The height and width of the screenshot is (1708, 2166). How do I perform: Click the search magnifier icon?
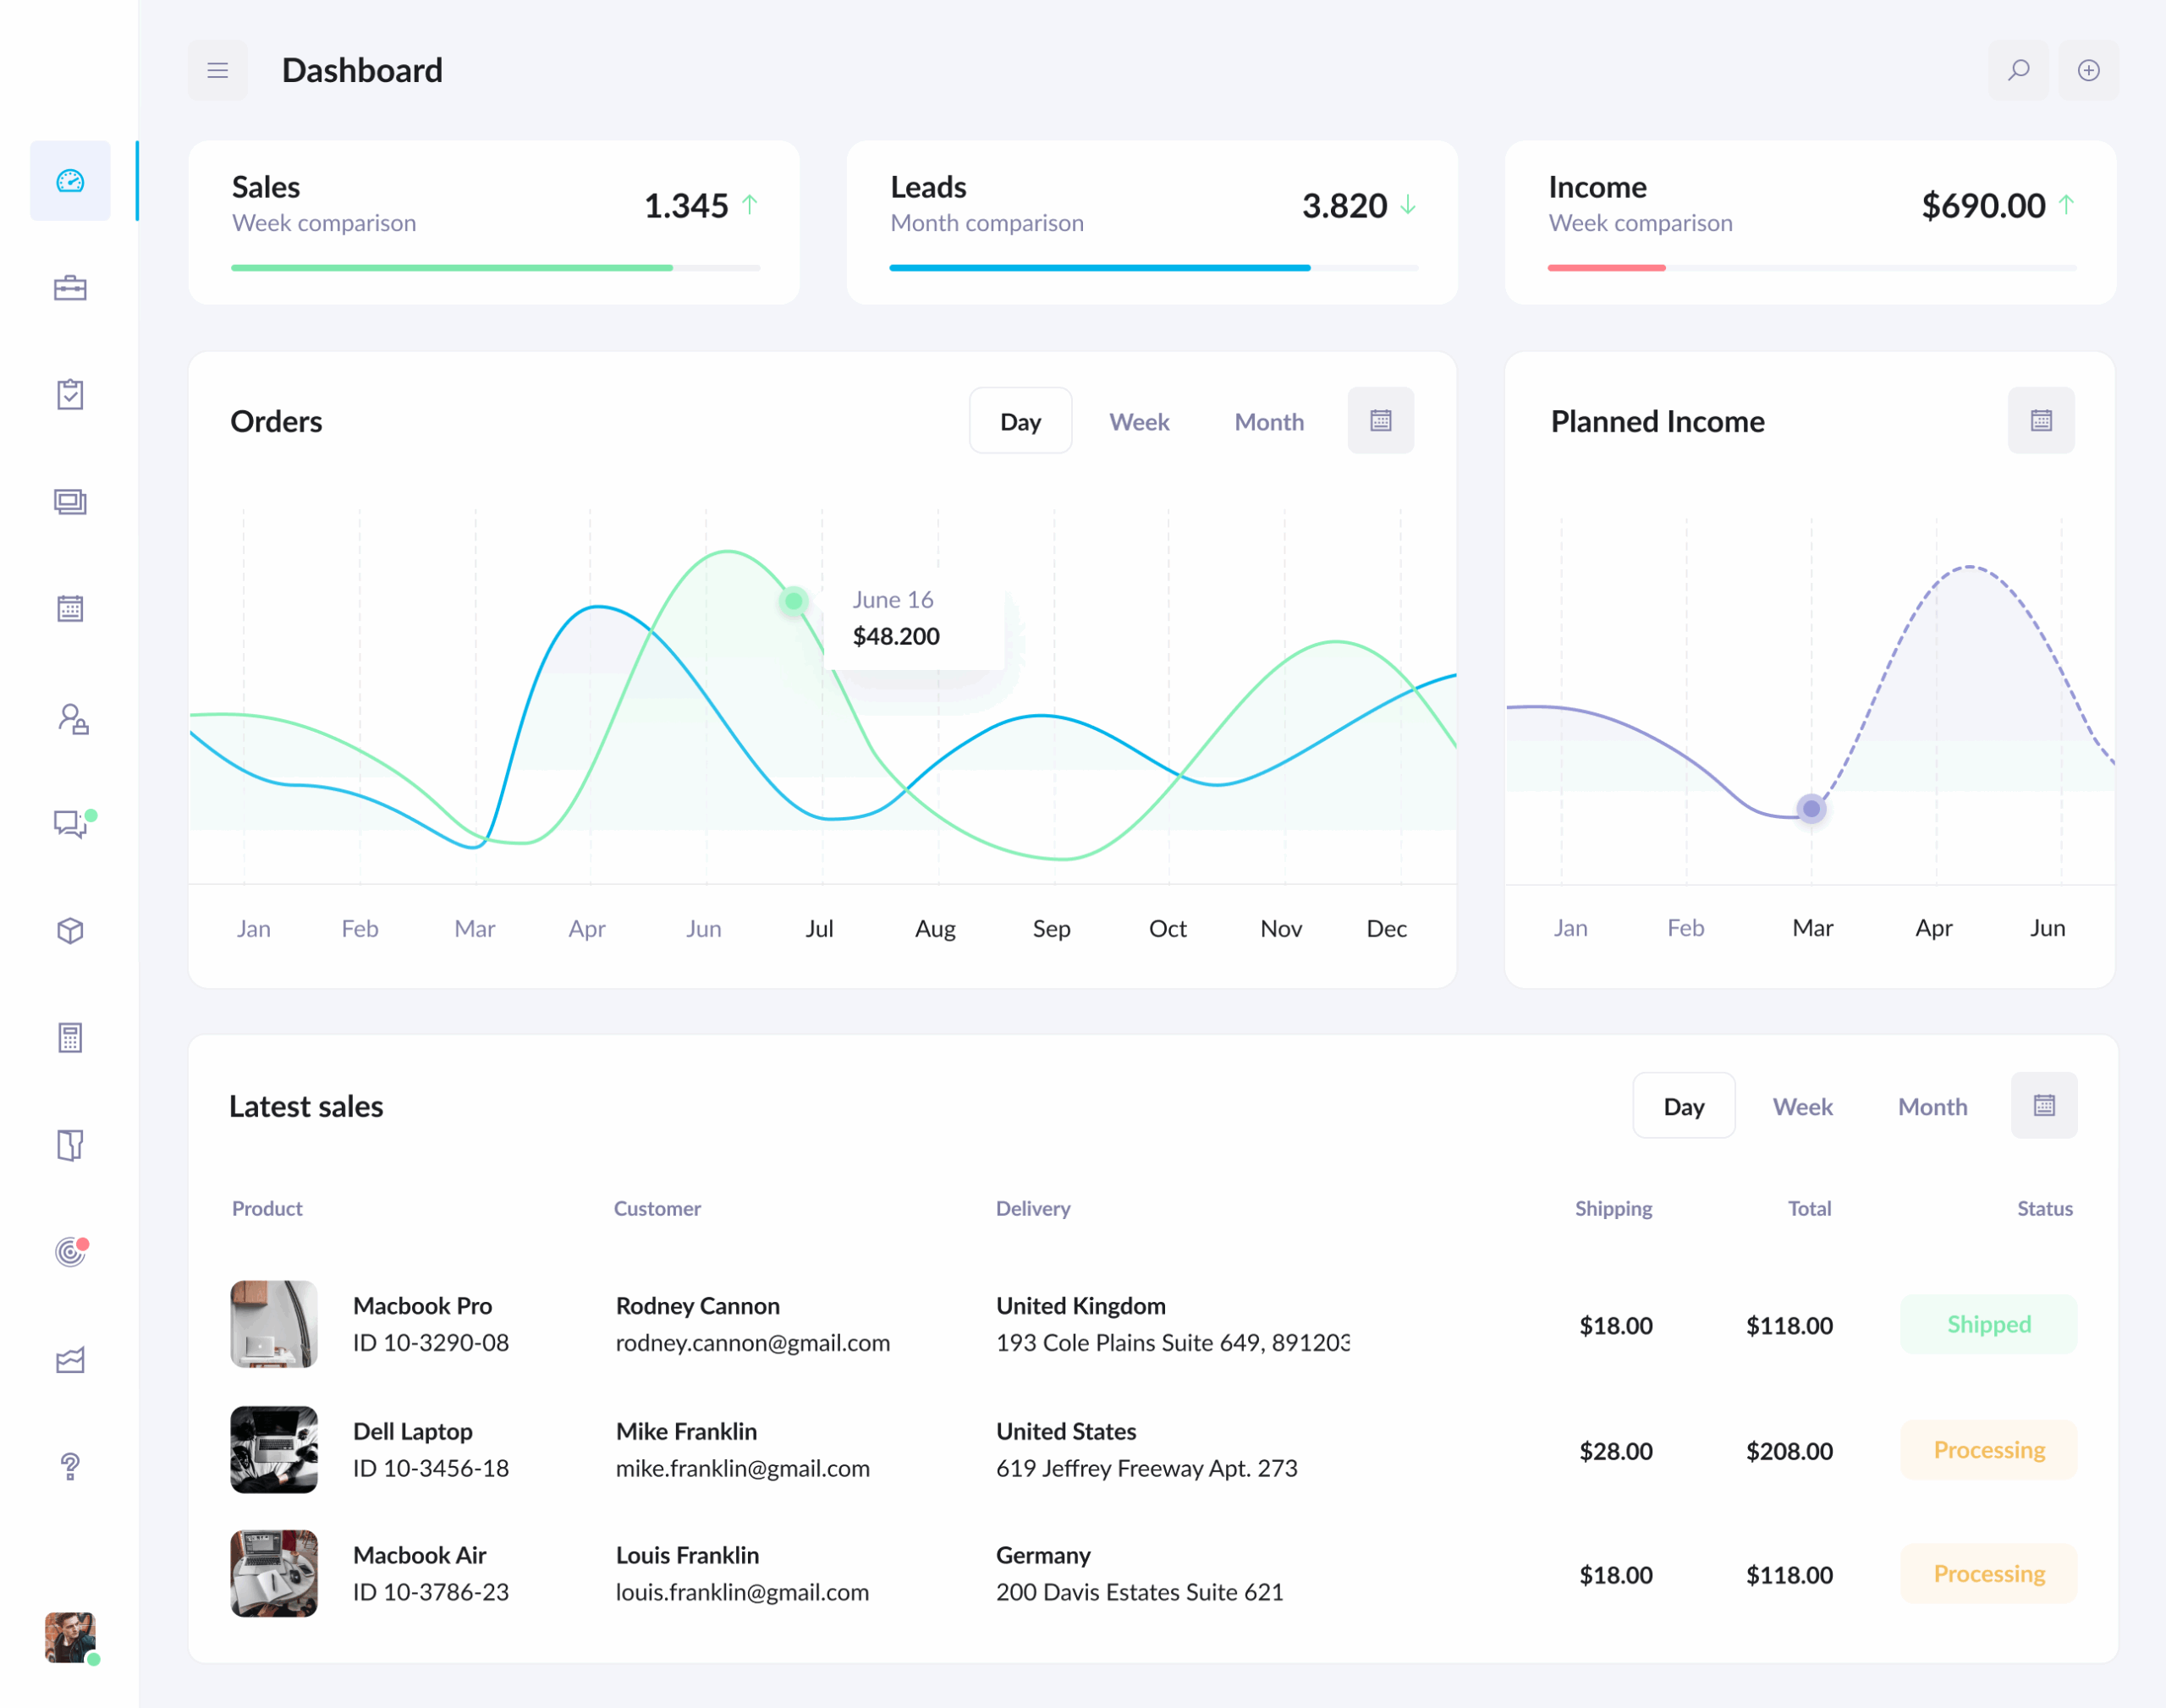2018,70
